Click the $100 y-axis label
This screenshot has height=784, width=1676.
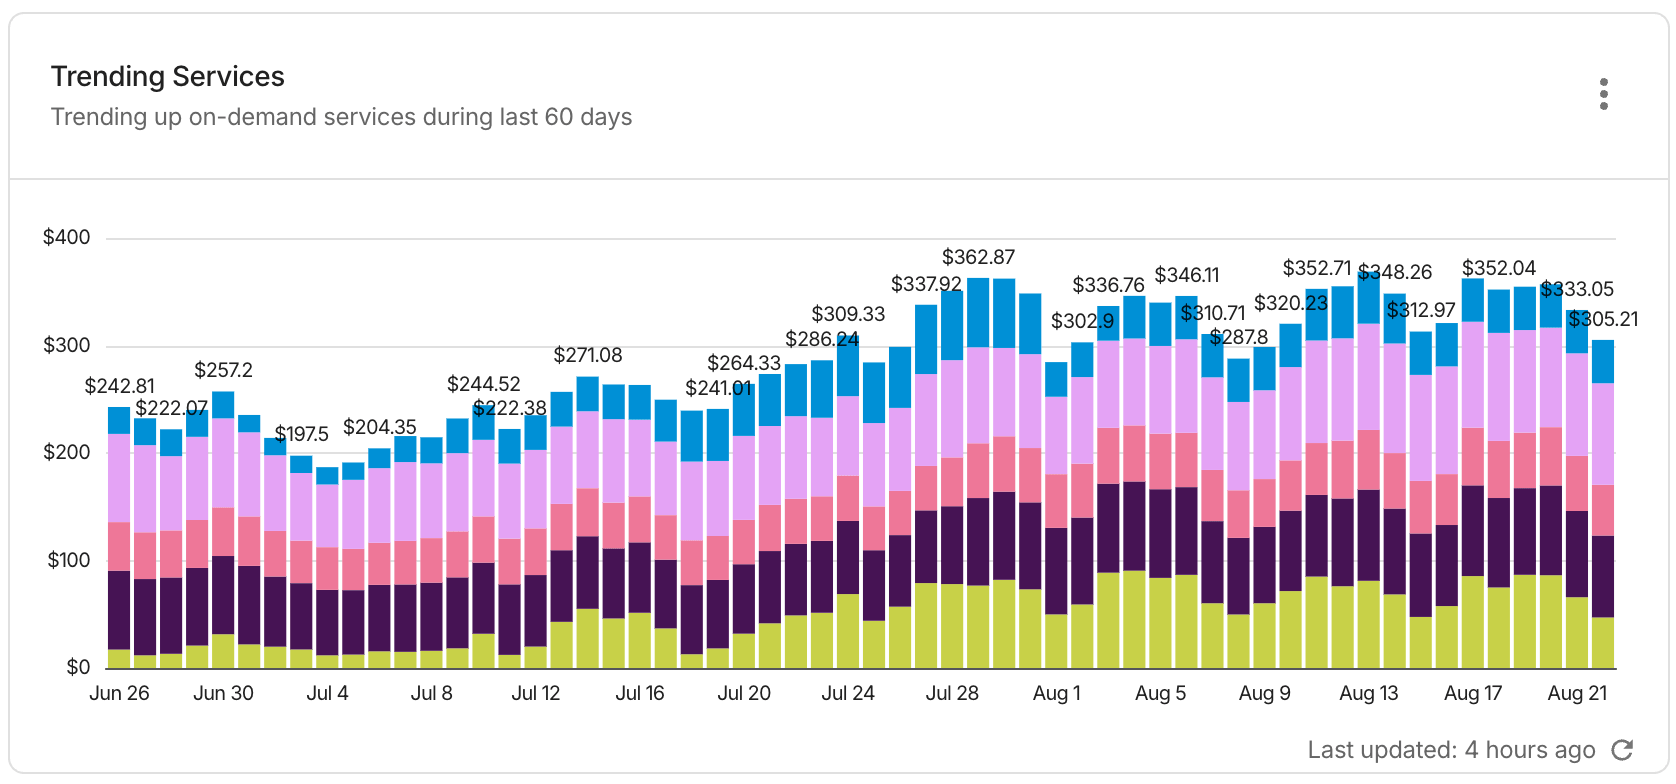point(68,560)
